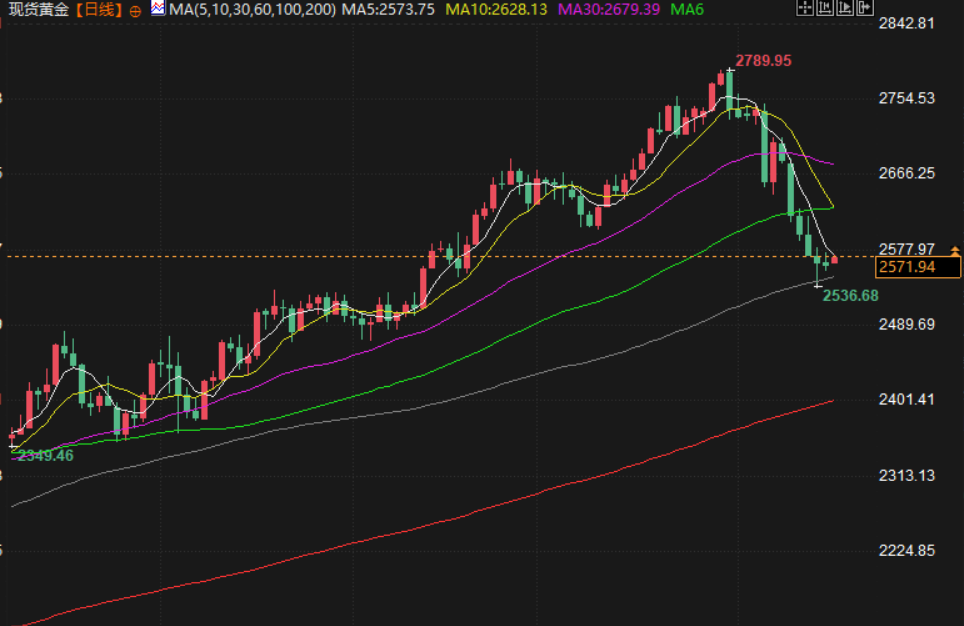Click the jump-to-chart-start axis icon
This screenshot has height=626, width=964.
click(x=825, y=7)
